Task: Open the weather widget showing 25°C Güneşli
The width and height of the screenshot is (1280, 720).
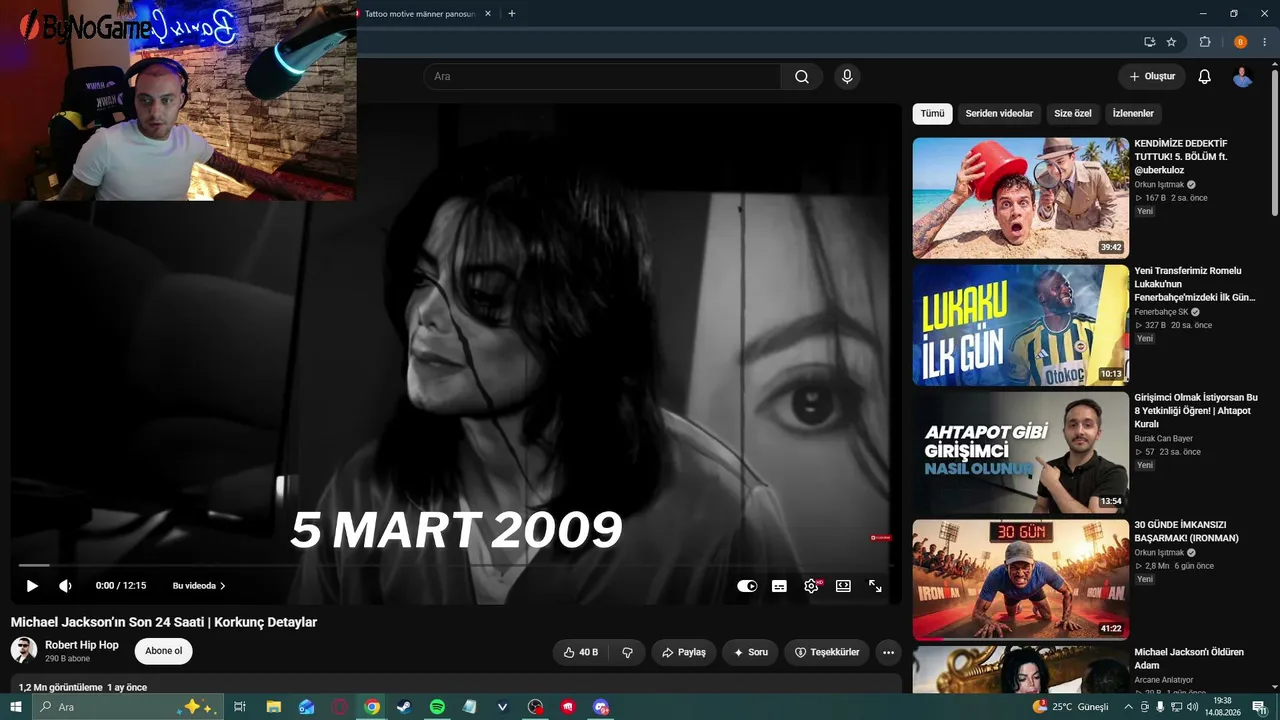Action: [1070, 707]
